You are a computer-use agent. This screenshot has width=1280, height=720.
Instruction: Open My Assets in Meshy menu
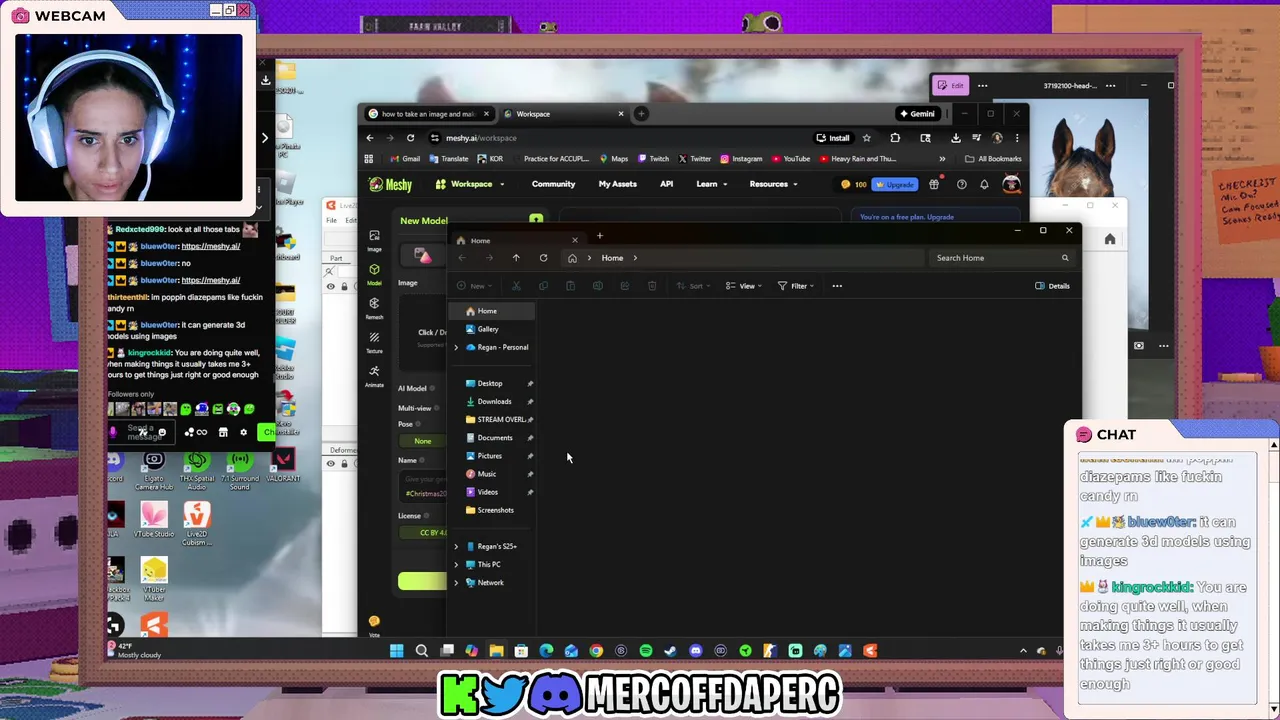point(617,184)
